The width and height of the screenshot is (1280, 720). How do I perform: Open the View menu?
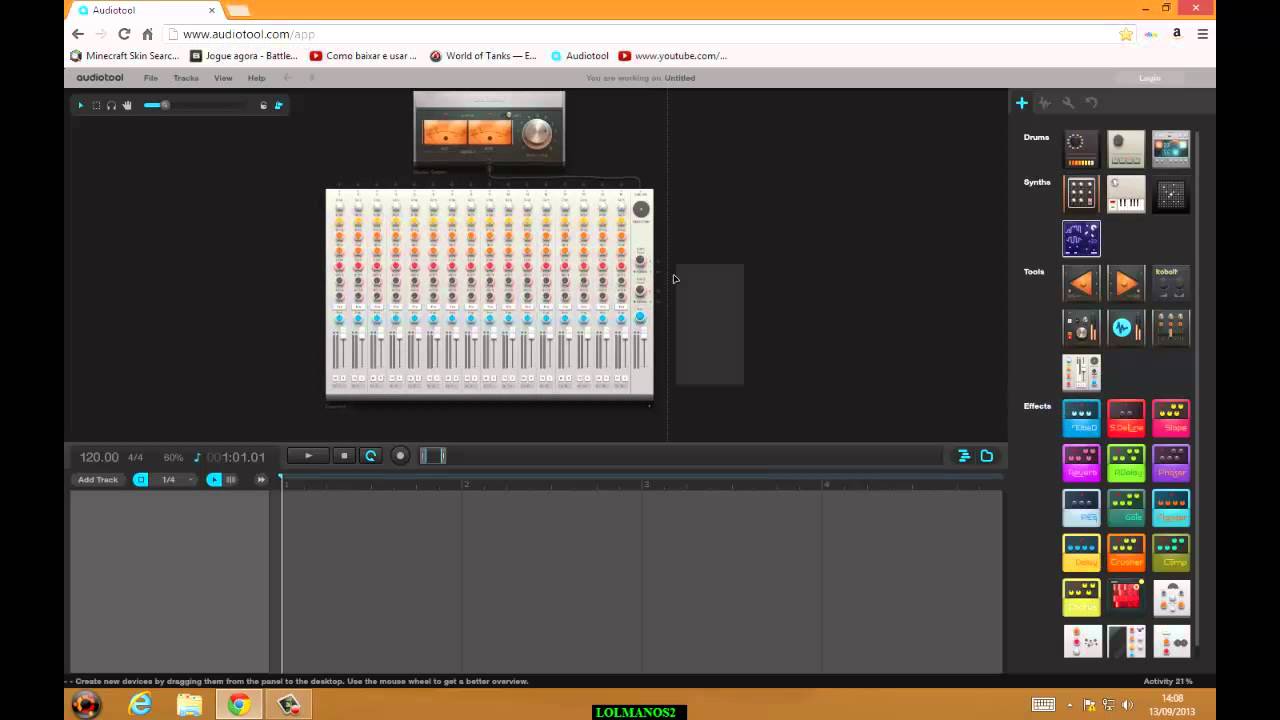223,78
